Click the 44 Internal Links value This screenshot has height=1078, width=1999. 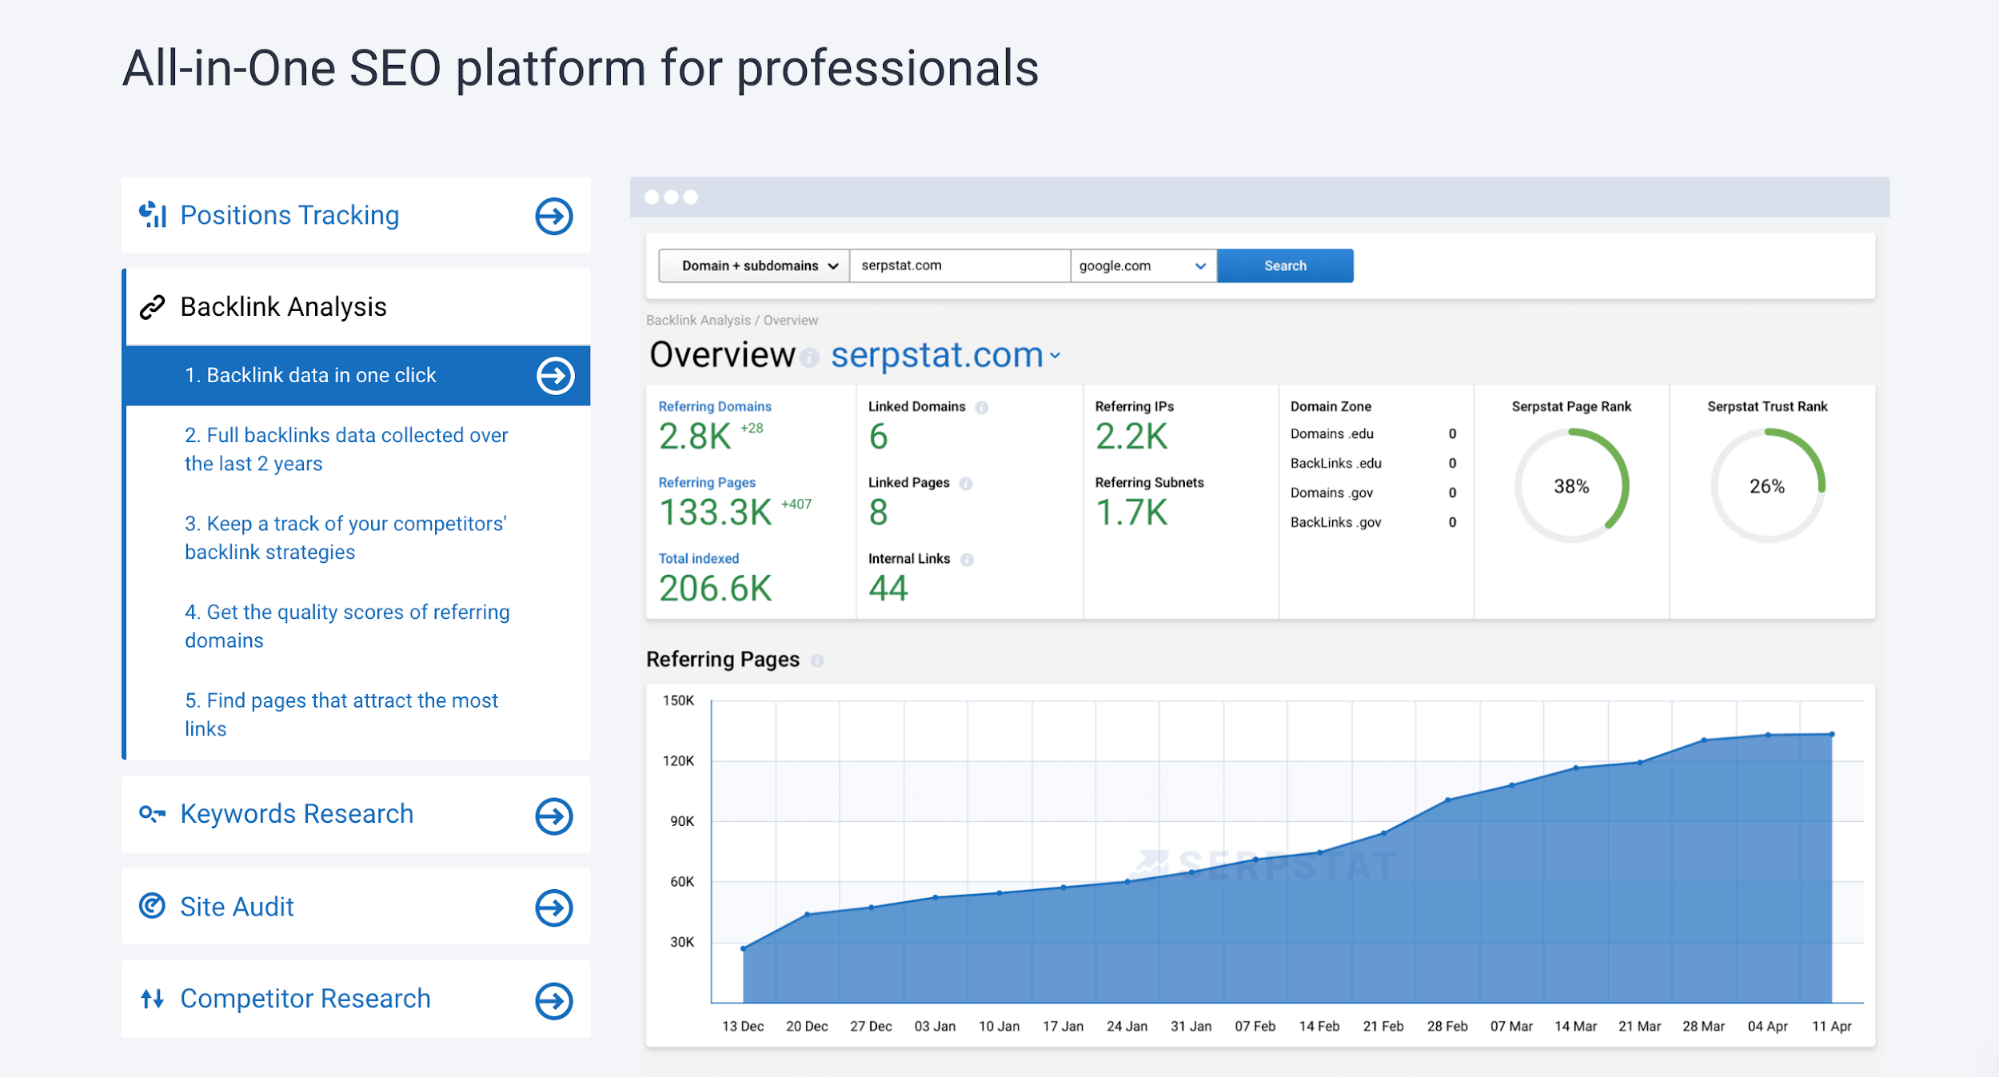[x=888, y=589]
